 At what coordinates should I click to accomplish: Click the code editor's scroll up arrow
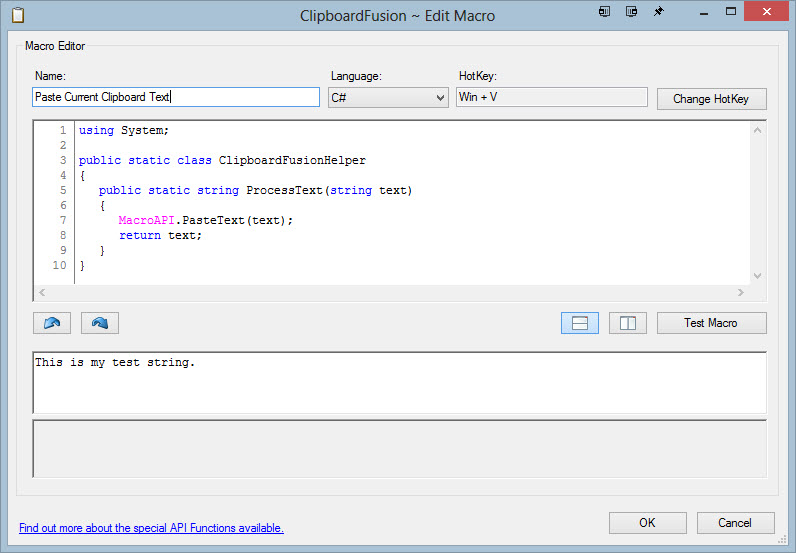pos(757,130)
